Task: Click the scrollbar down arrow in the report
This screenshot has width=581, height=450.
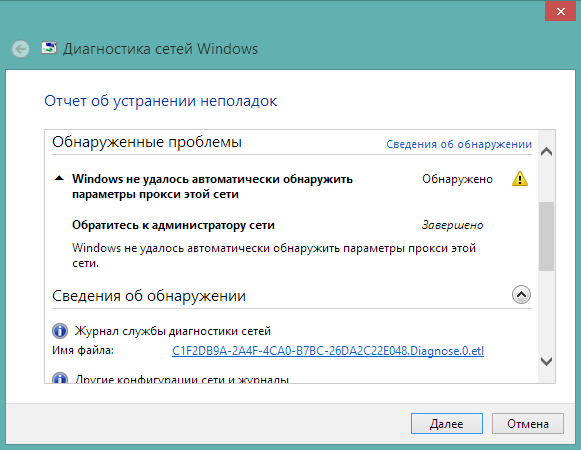Action: 547,361
